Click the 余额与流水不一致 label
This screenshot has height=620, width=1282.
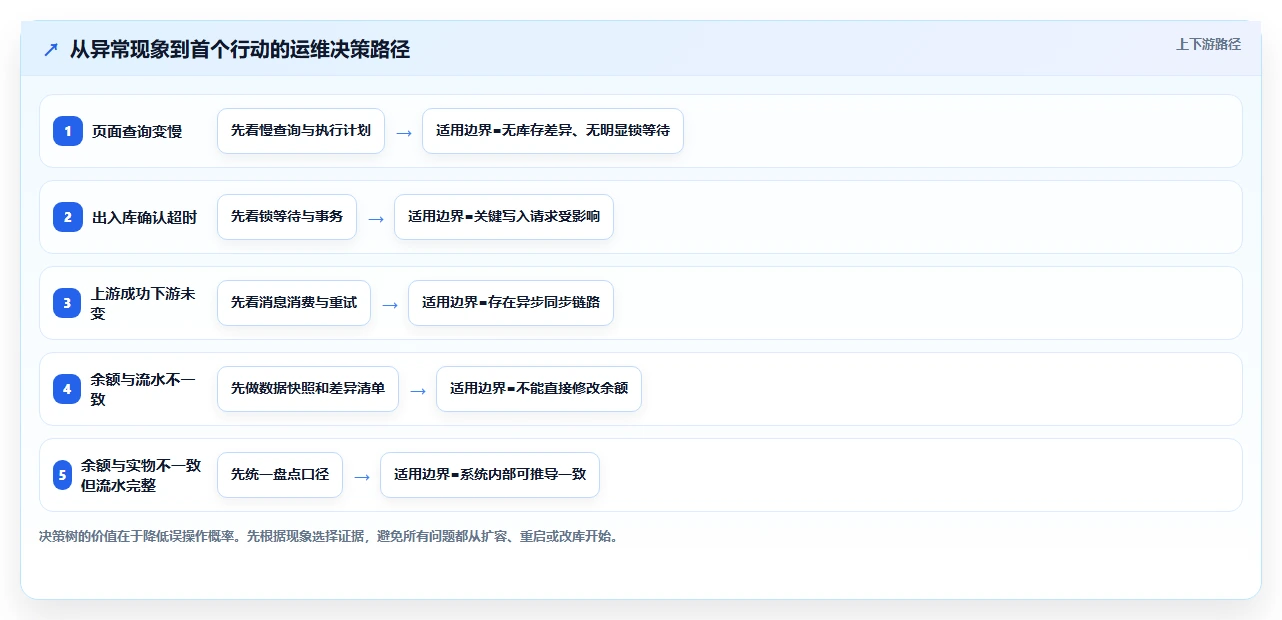[145, 389]
